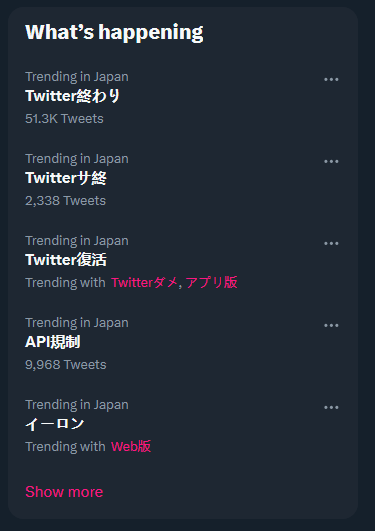Open more options for Twitter終わり trend
This screenshot has height=531, width=375.
[x=331, y=80]
